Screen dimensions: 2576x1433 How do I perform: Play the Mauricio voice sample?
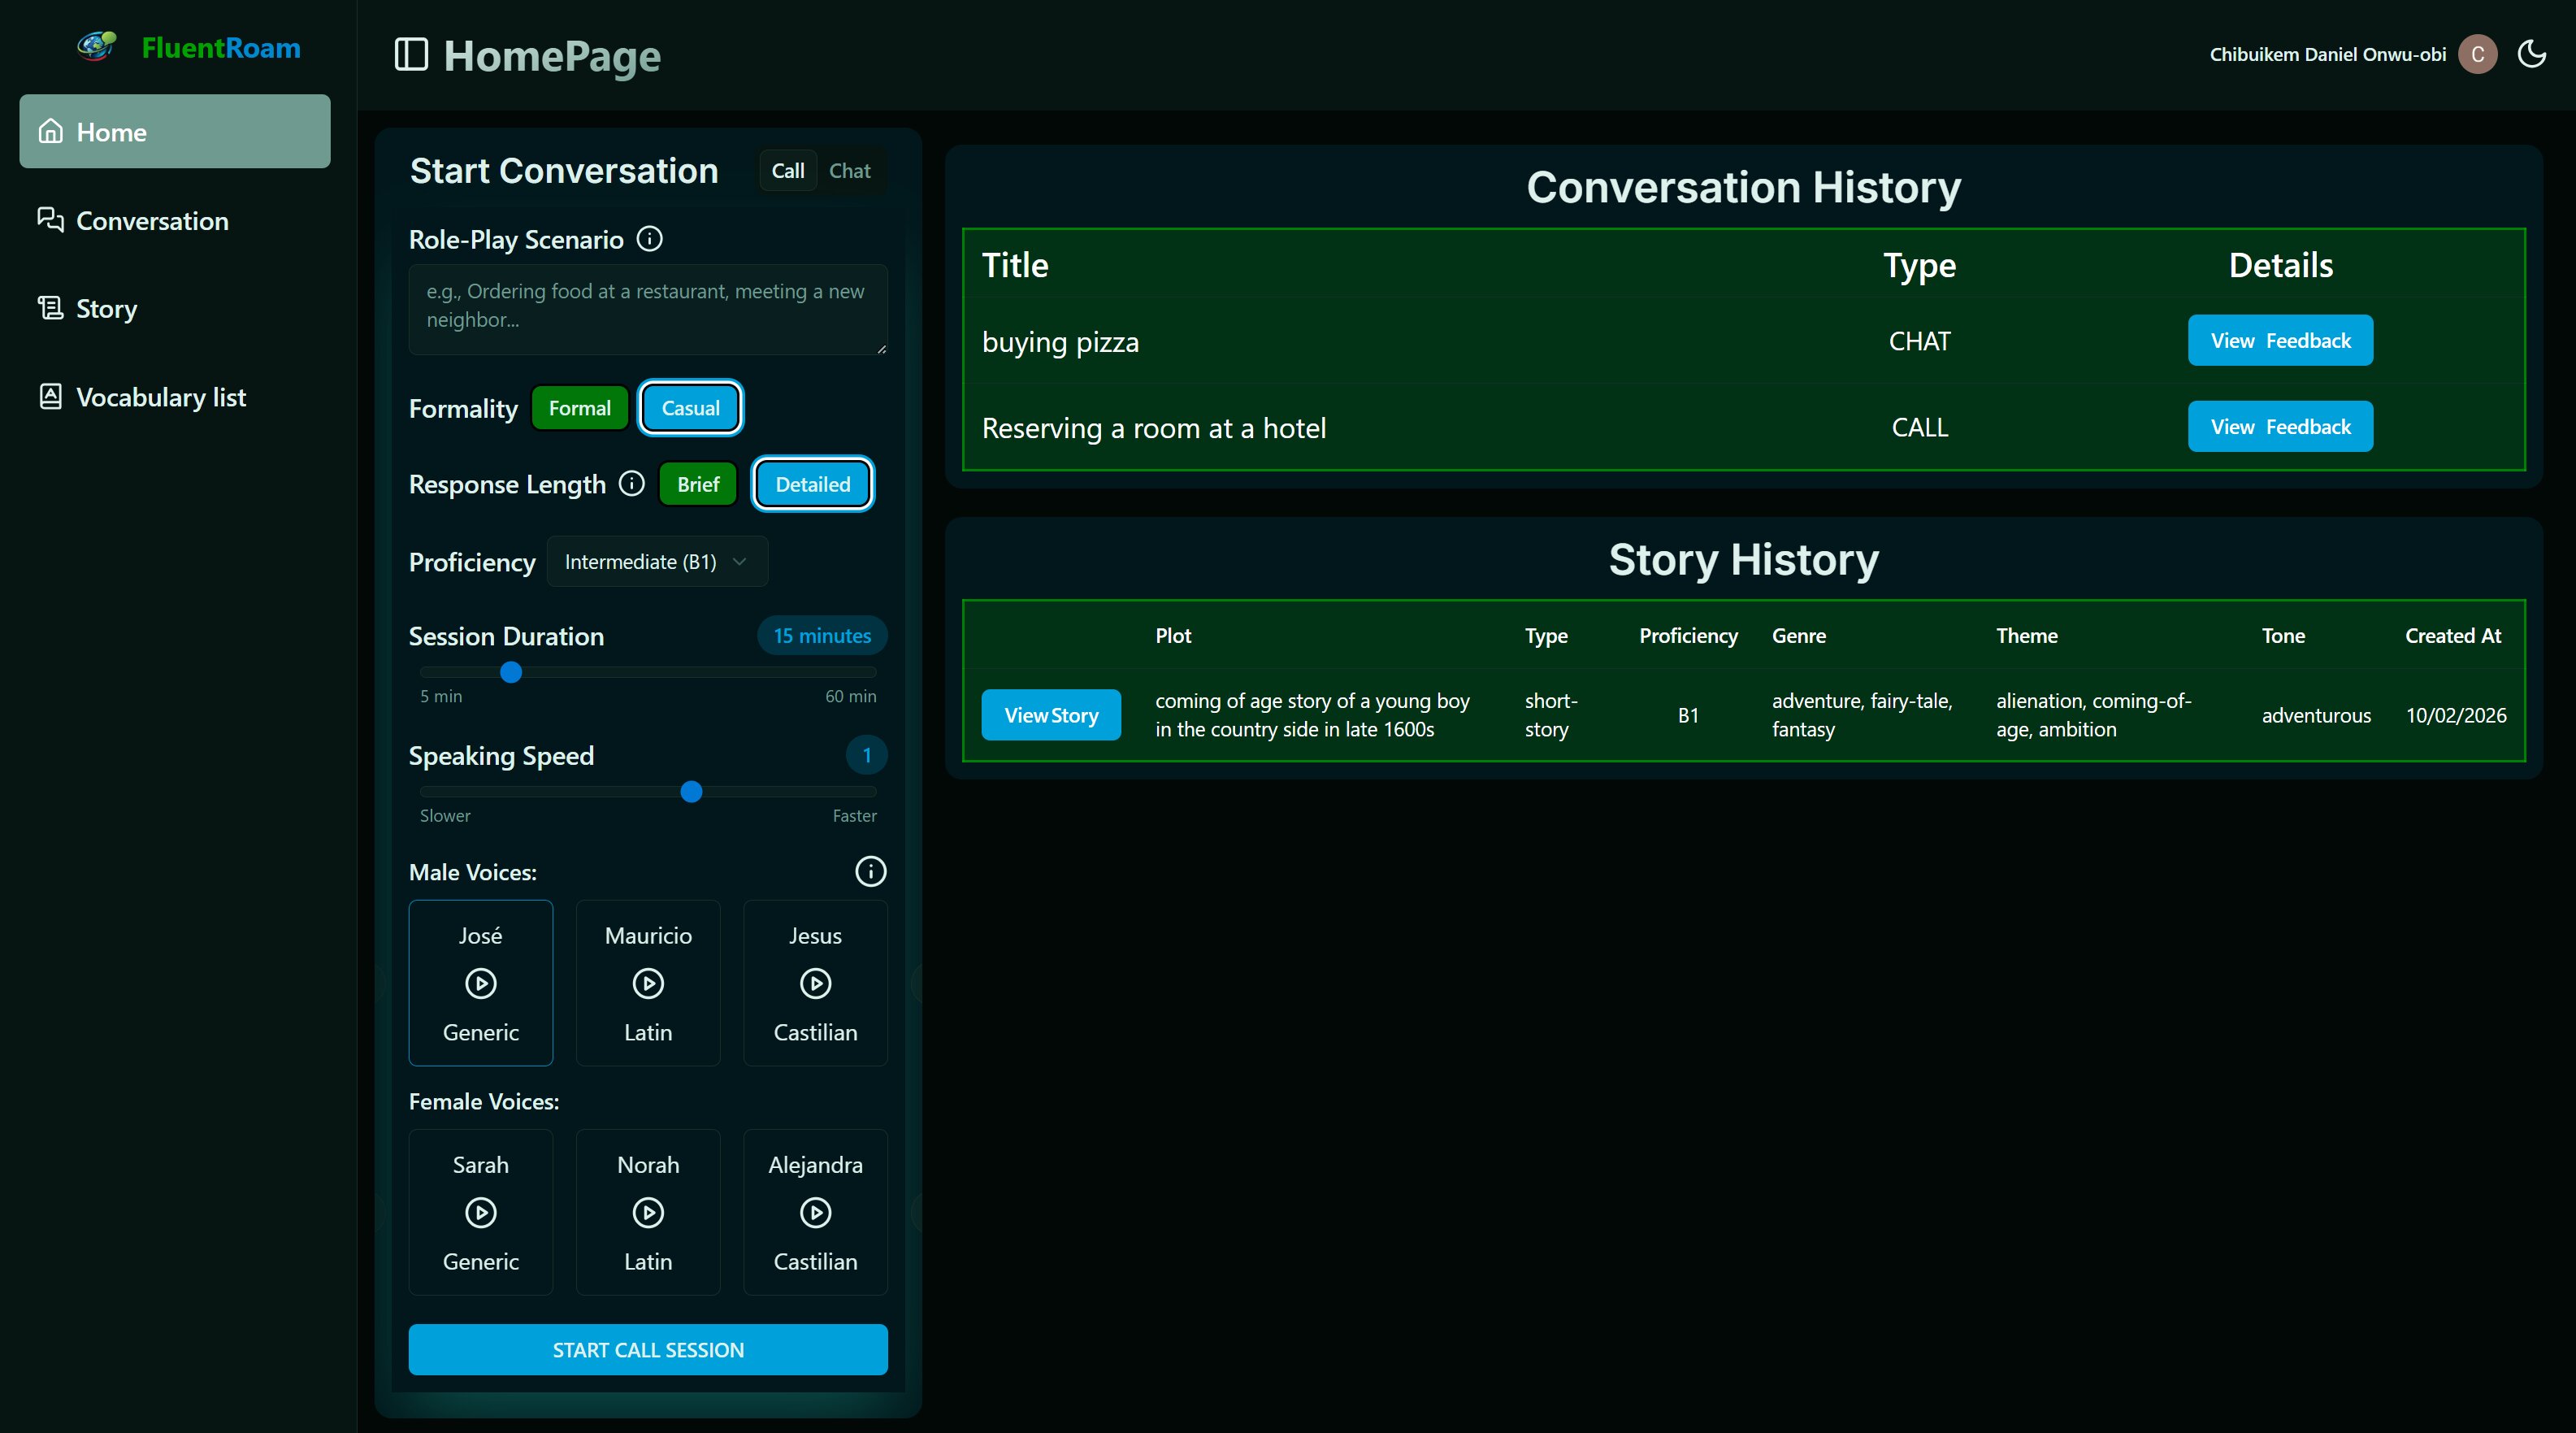pos(648,984)
